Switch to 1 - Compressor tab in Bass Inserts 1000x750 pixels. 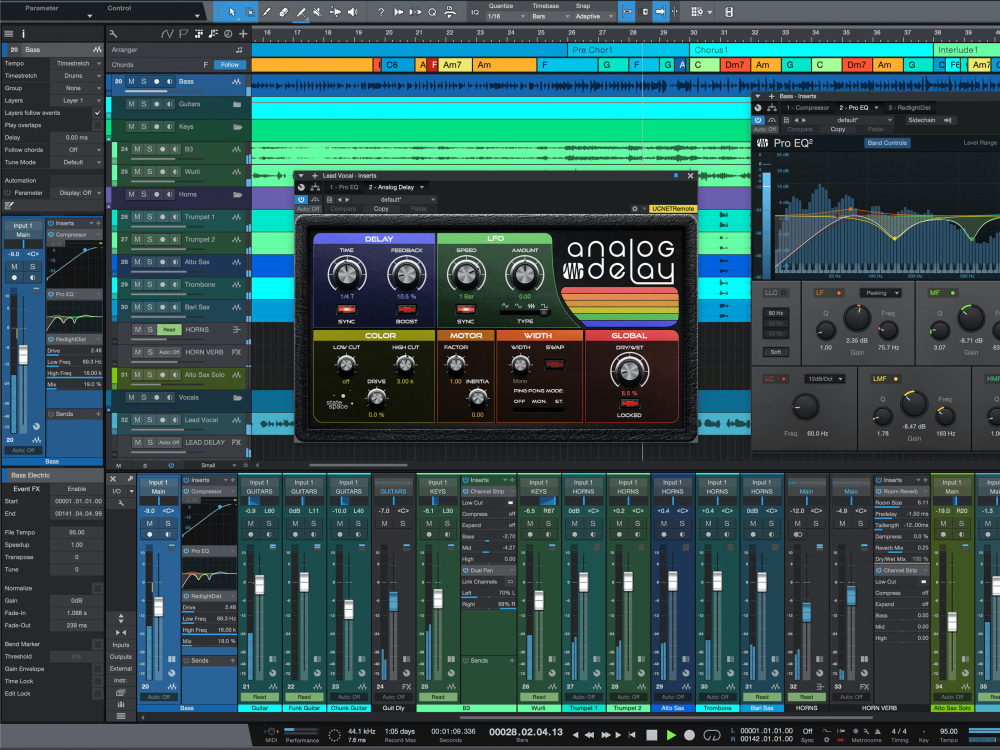coord(807,108)
